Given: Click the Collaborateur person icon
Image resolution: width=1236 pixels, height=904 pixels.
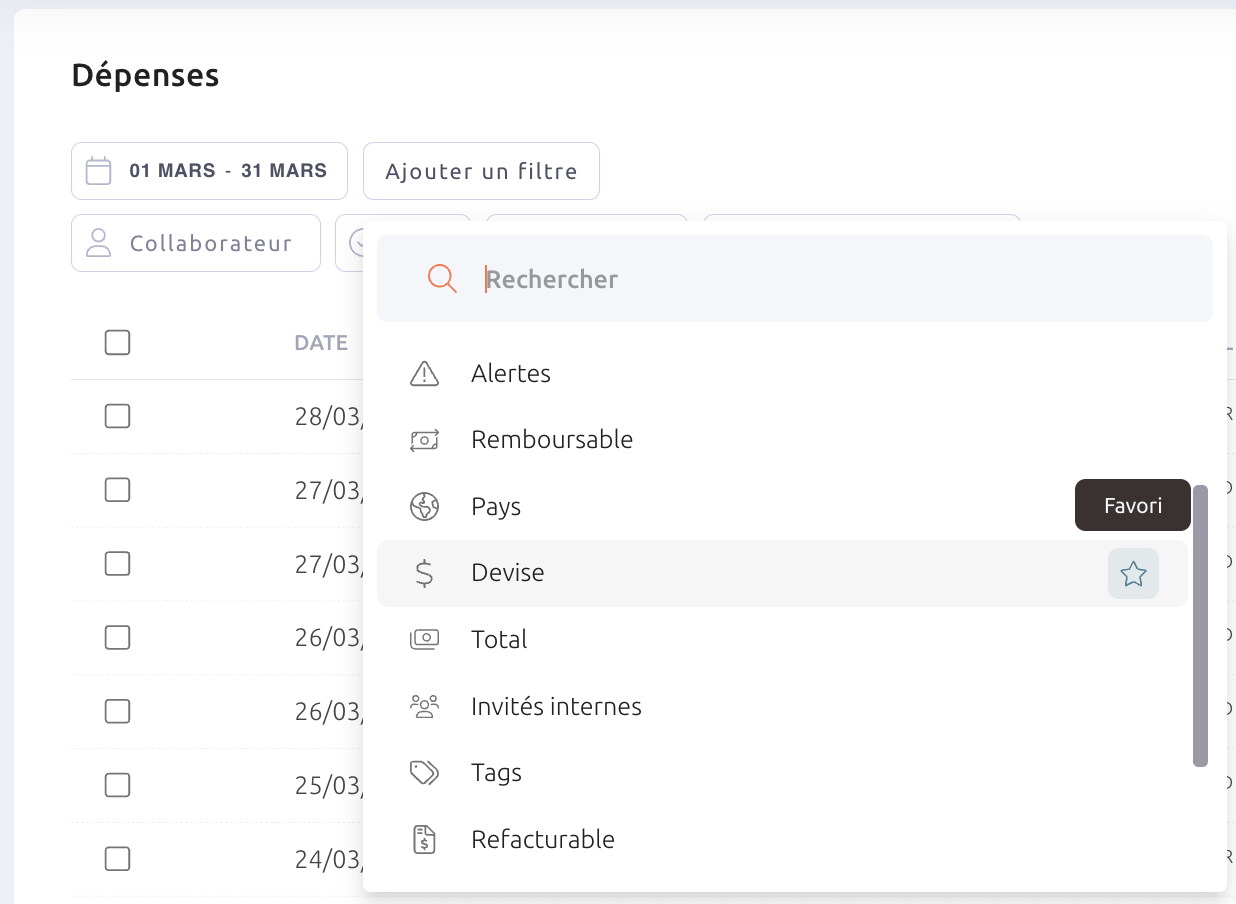Looking at the screenshot, I should coord(98,243).
